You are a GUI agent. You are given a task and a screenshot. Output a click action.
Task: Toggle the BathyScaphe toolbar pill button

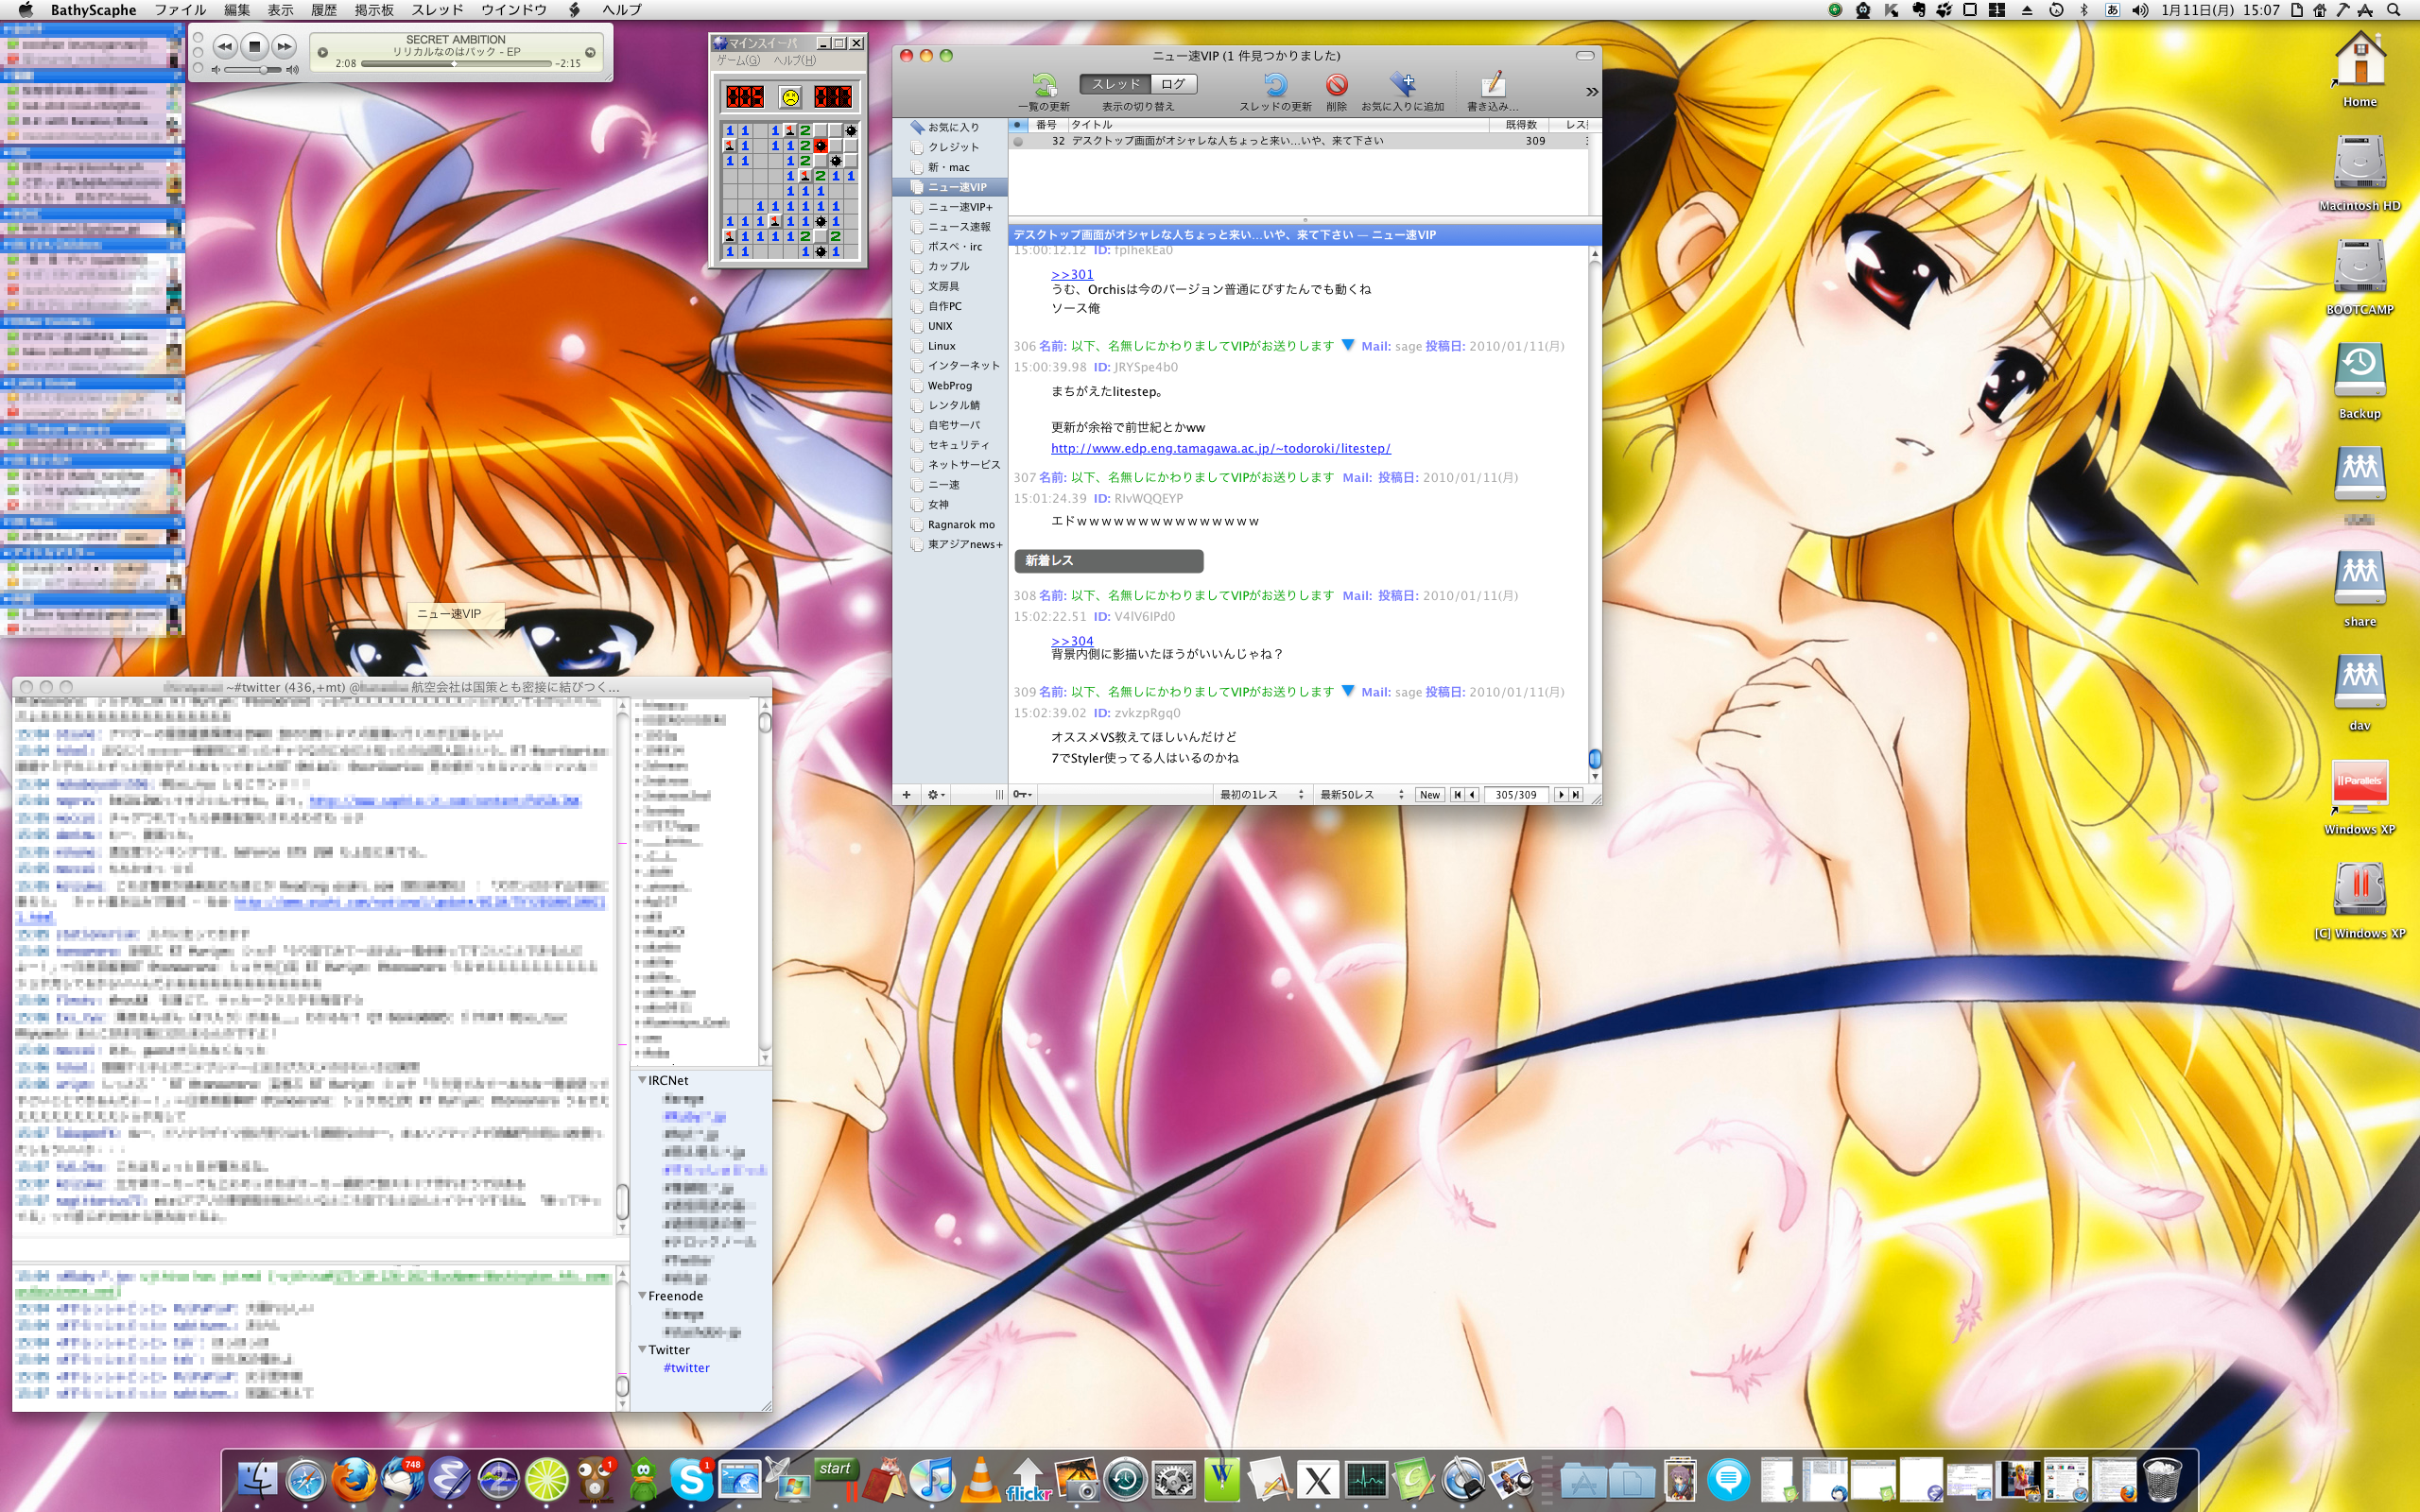(x=1585, y=55)
